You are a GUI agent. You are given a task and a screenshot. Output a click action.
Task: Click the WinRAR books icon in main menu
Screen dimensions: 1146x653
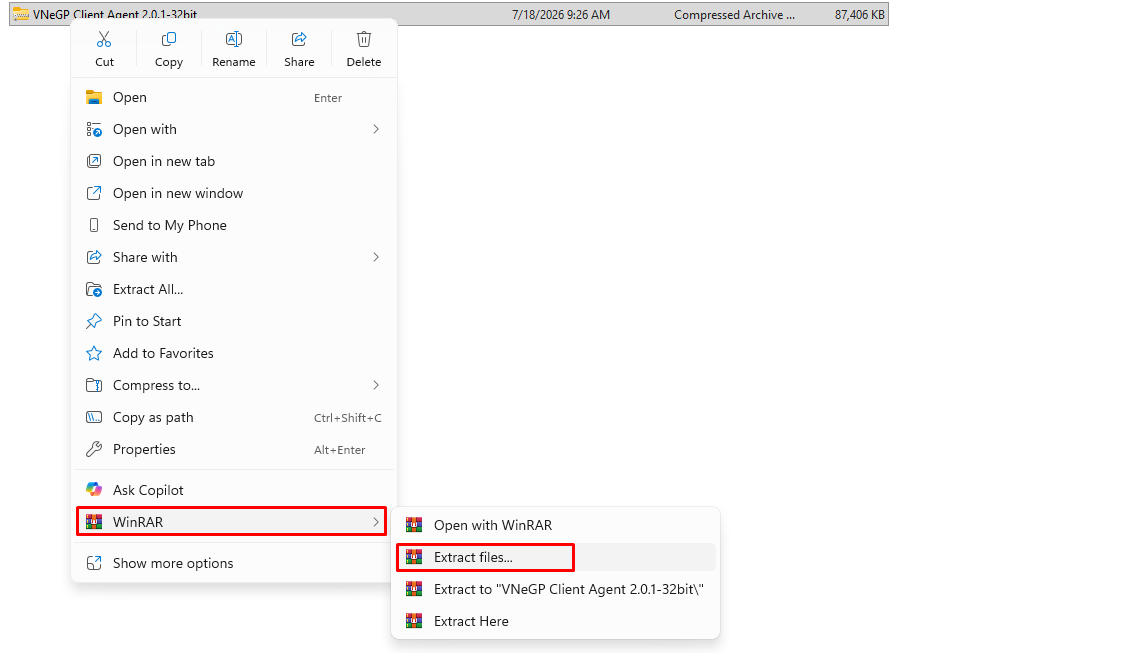[94, 522]
